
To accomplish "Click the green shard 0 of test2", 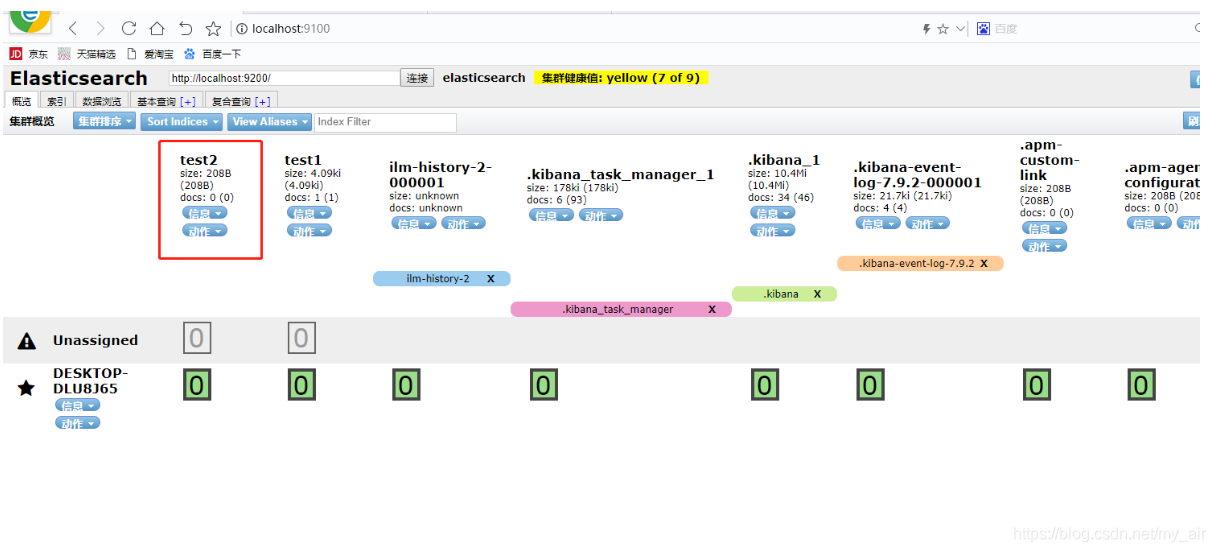I will pyautogui.click(x=197, y=385).
